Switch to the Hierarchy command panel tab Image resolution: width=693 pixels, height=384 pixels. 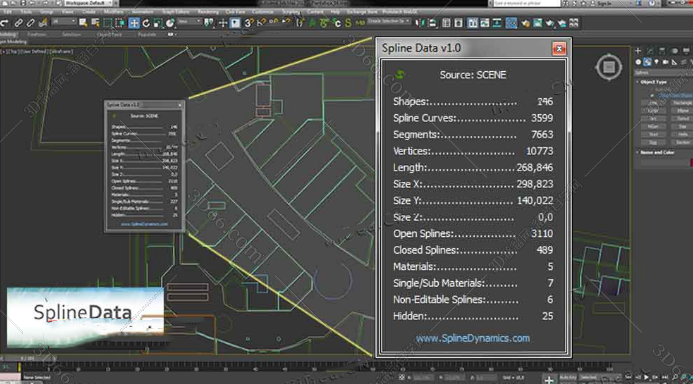pos(662,51)
